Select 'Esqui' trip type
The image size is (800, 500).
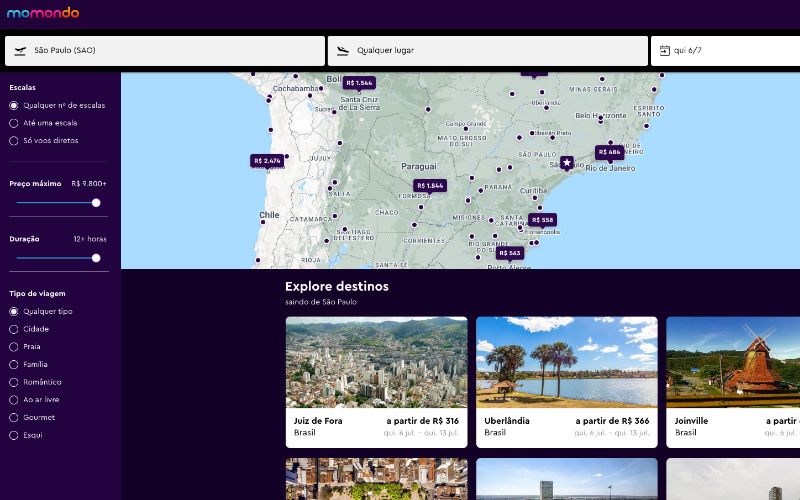click(26, 435)
